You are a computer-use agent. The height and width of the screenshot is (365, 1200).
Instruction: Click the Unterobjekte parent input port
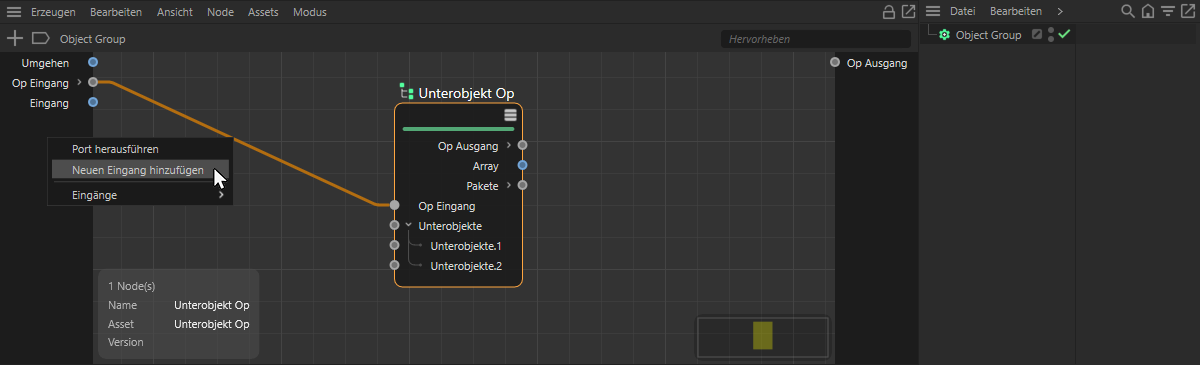coord(394,225)
